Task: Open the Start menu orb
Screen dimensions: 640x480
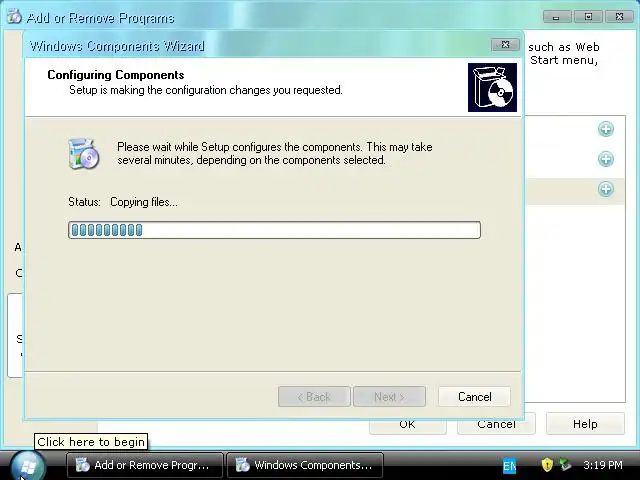Action: click(27, 466)
